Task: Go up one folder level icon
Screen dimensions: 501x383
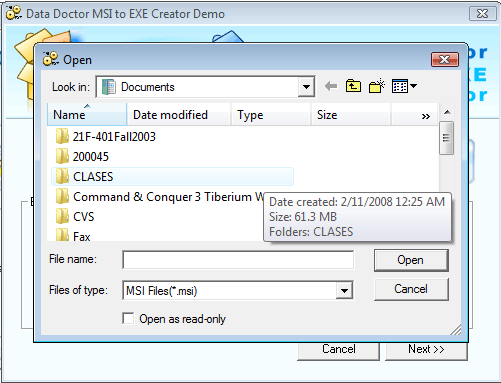Action: [353, 86]
